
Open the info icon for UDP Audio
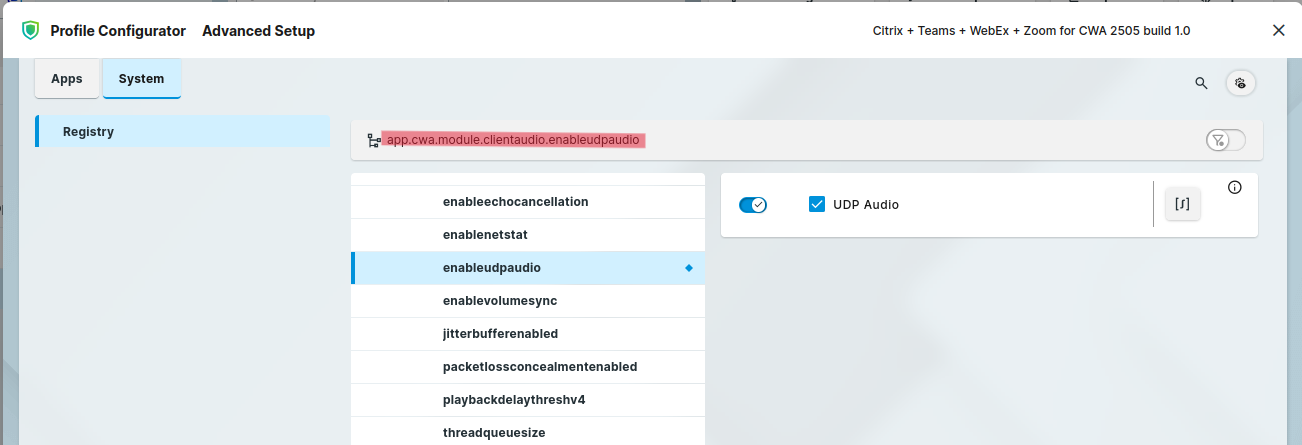[1234, 187]
